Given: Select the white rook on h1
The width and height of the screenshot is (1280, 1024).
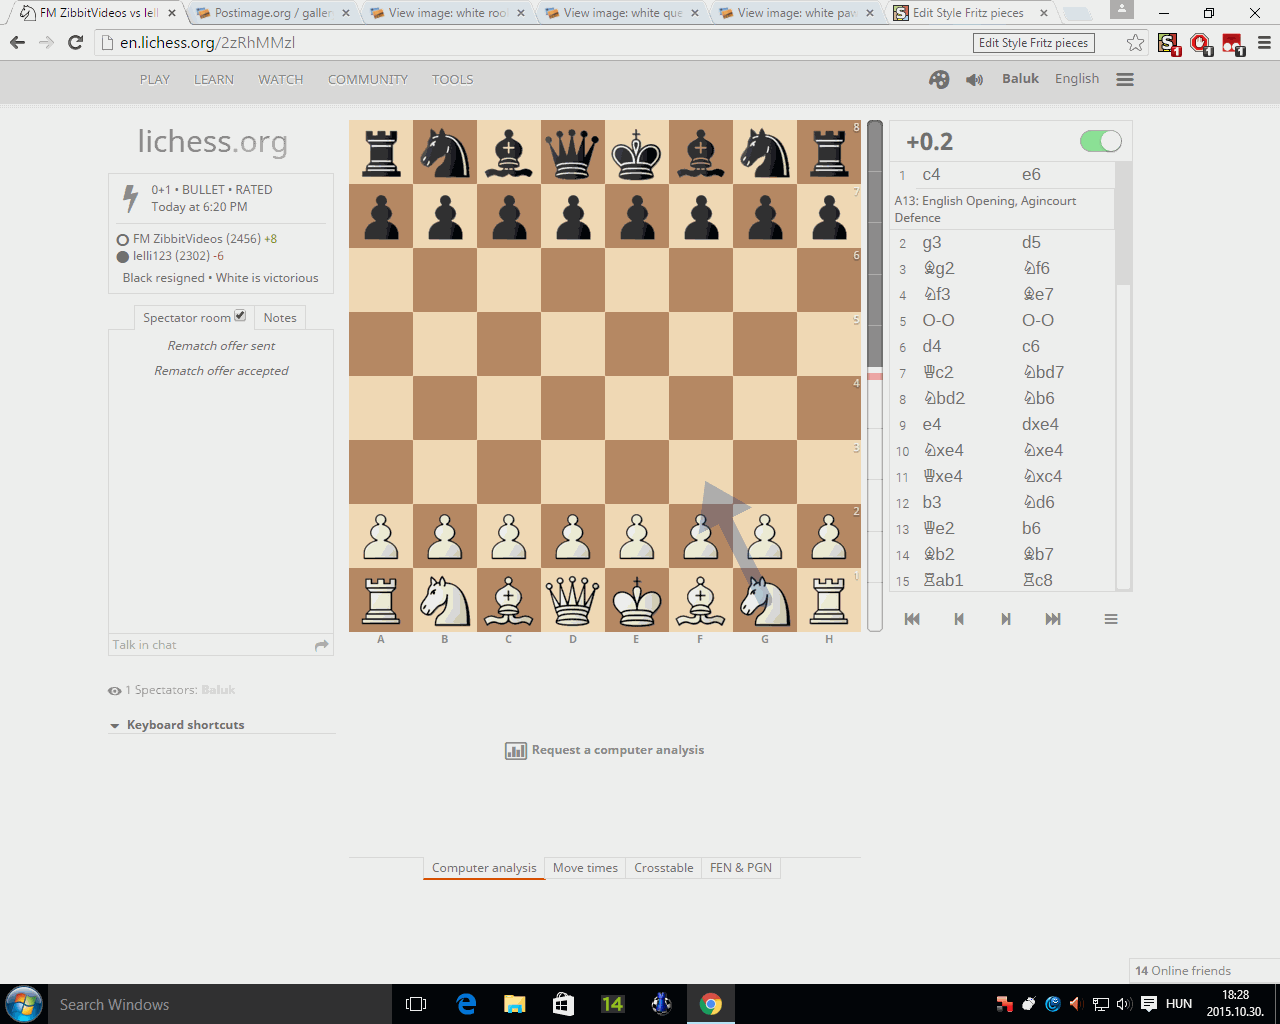Looking at the screenshot, I should click(x=829, y=601).
